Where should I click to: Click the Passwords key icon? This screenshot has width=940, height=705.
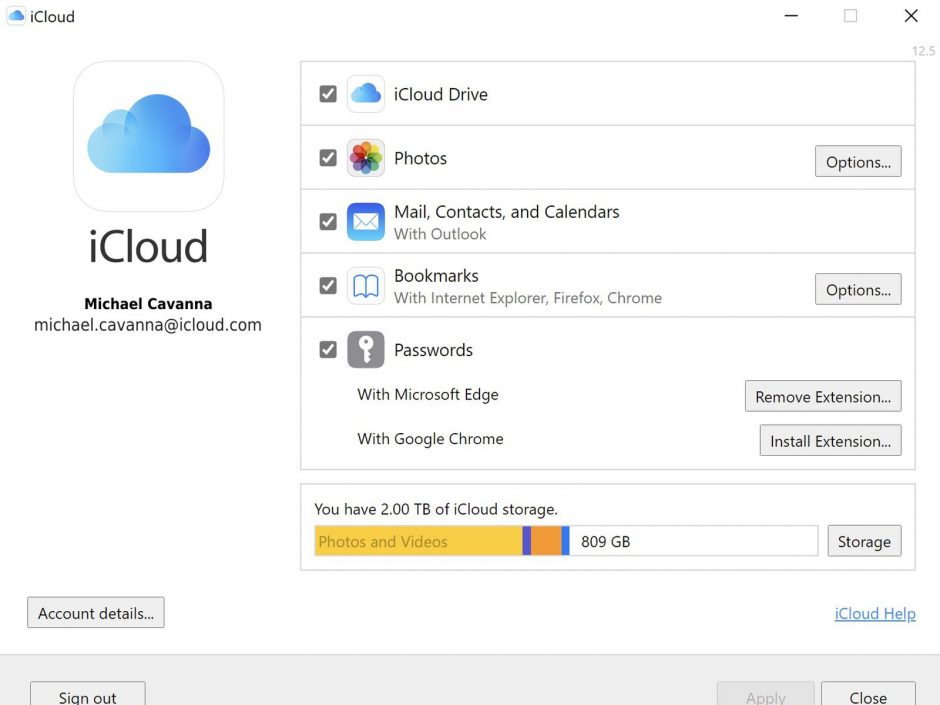(x=365, y=350)
